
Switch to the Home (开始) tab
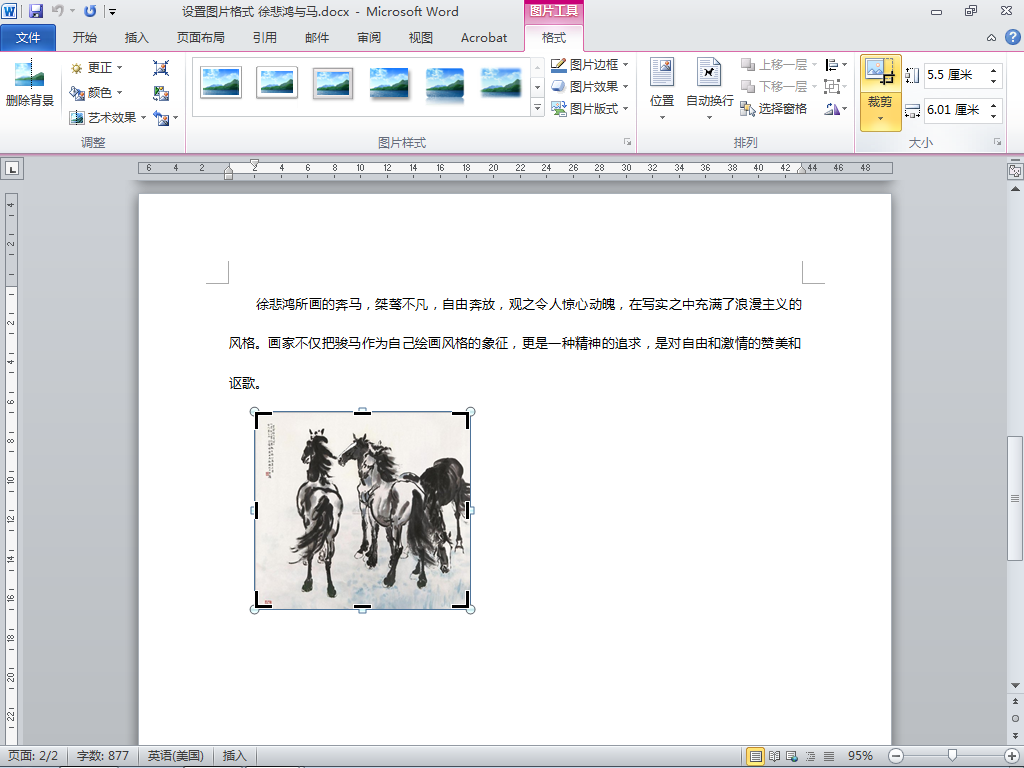pyautogui.click(x=85, y=38)
